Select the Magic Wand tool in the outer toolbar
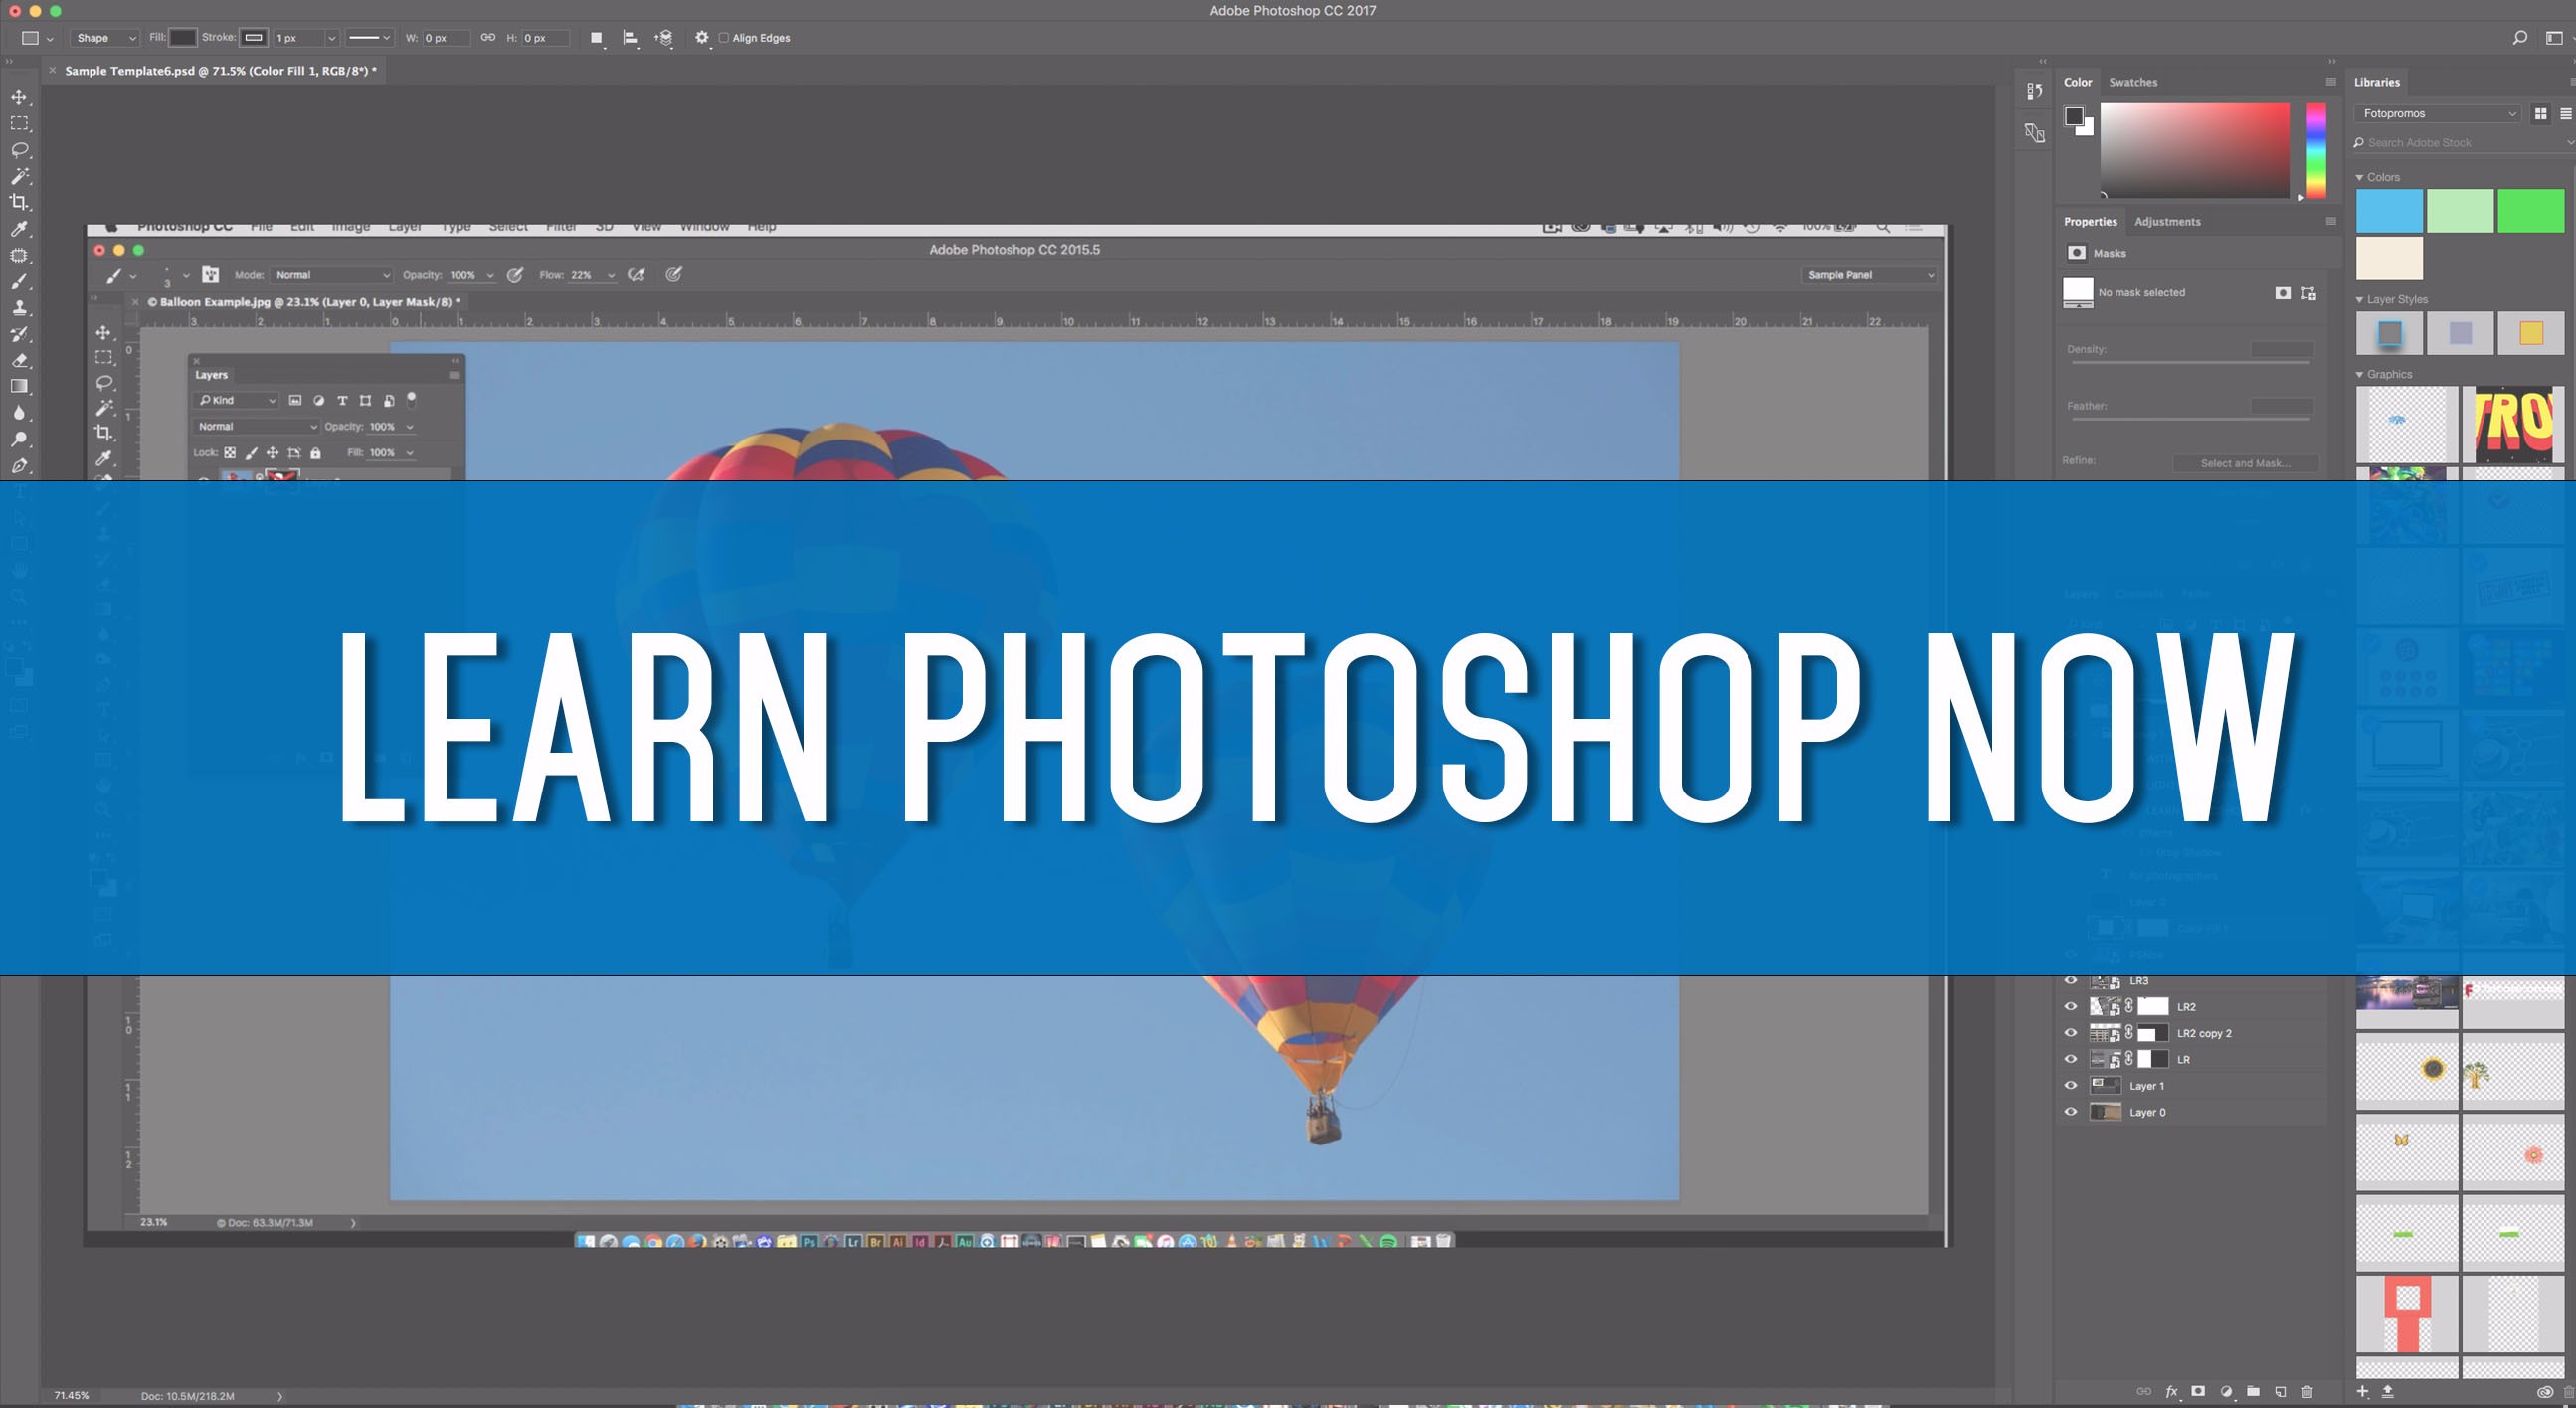This screenshot has width=2576, height=1408. [19, 176]
